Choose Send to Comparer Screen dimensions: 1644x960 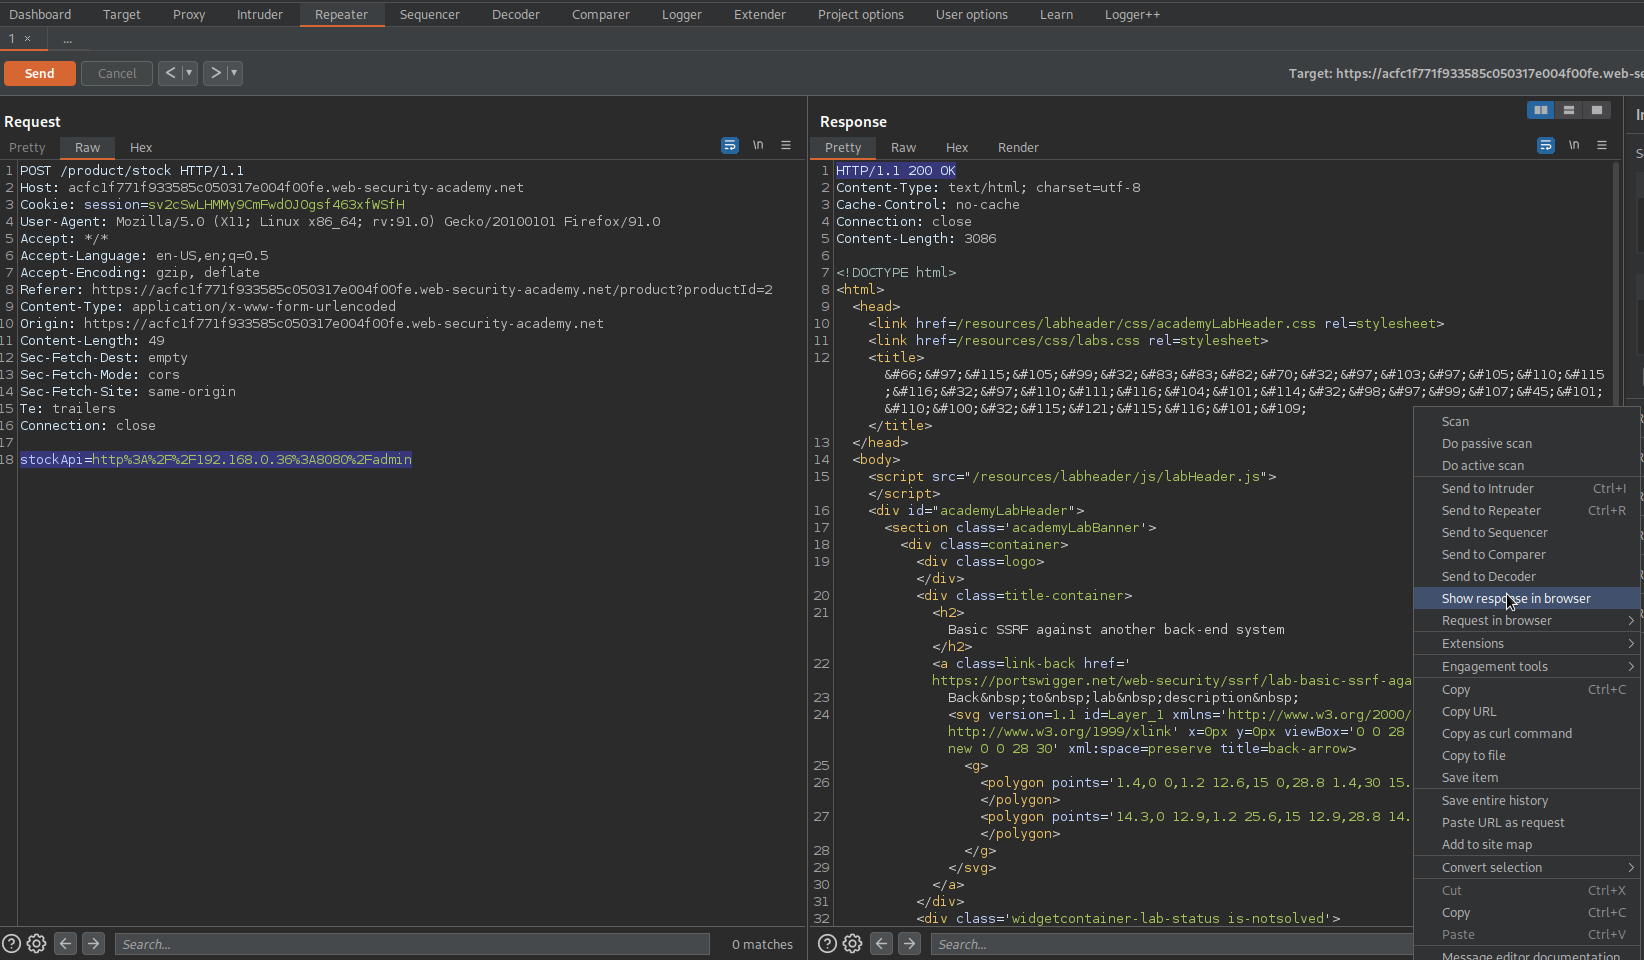click(x=1526, y=555)
